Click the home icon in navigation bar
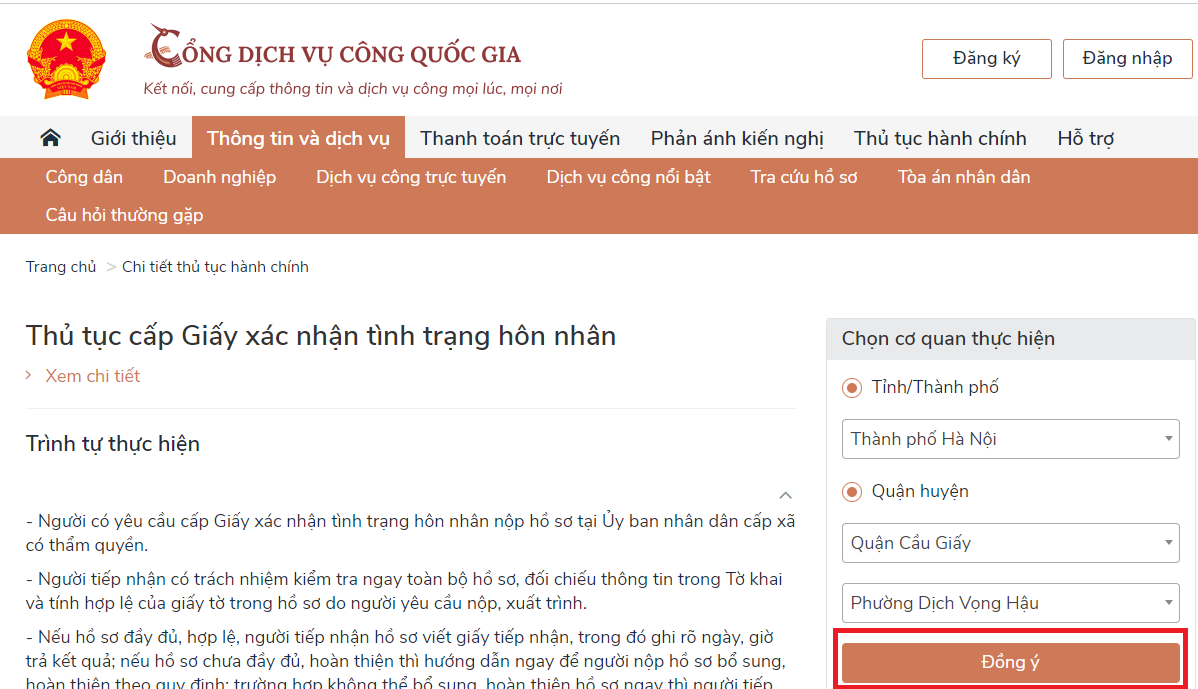This screenshot has height=689, width=1198. coord(50,138)
